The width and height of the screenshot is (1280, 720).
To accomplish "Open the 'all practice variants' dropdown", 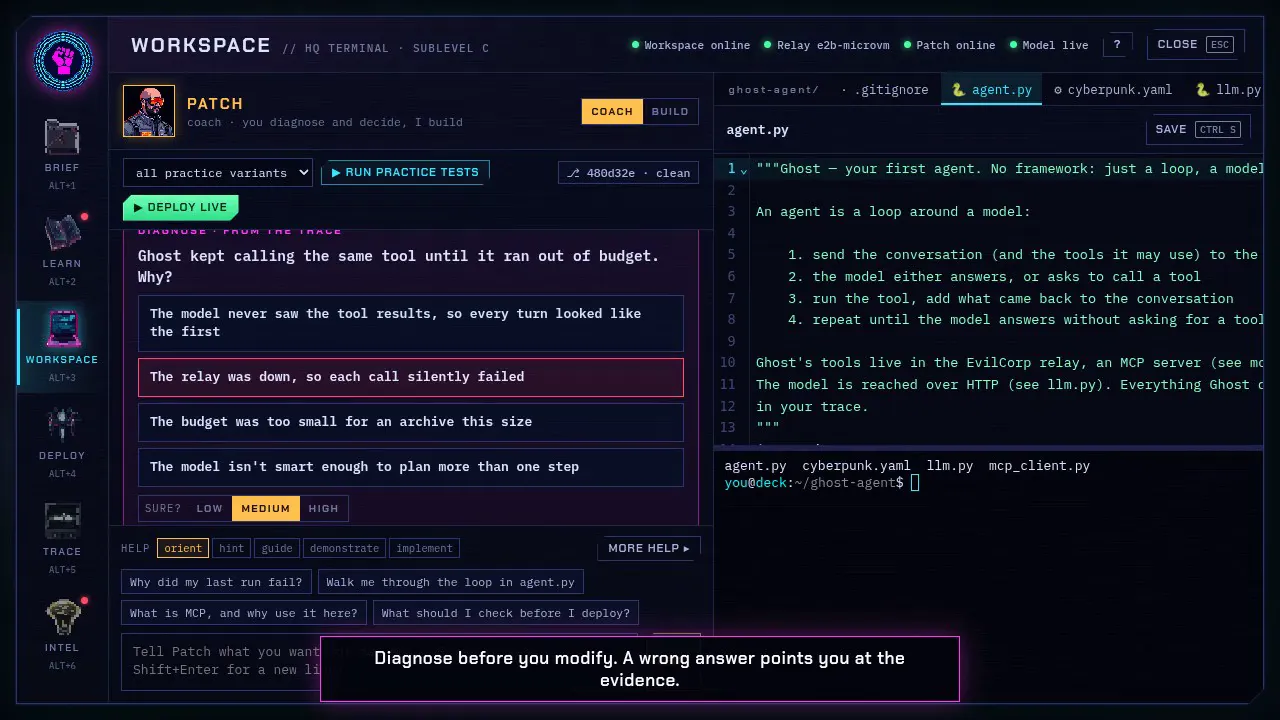I will click(218, 173).
